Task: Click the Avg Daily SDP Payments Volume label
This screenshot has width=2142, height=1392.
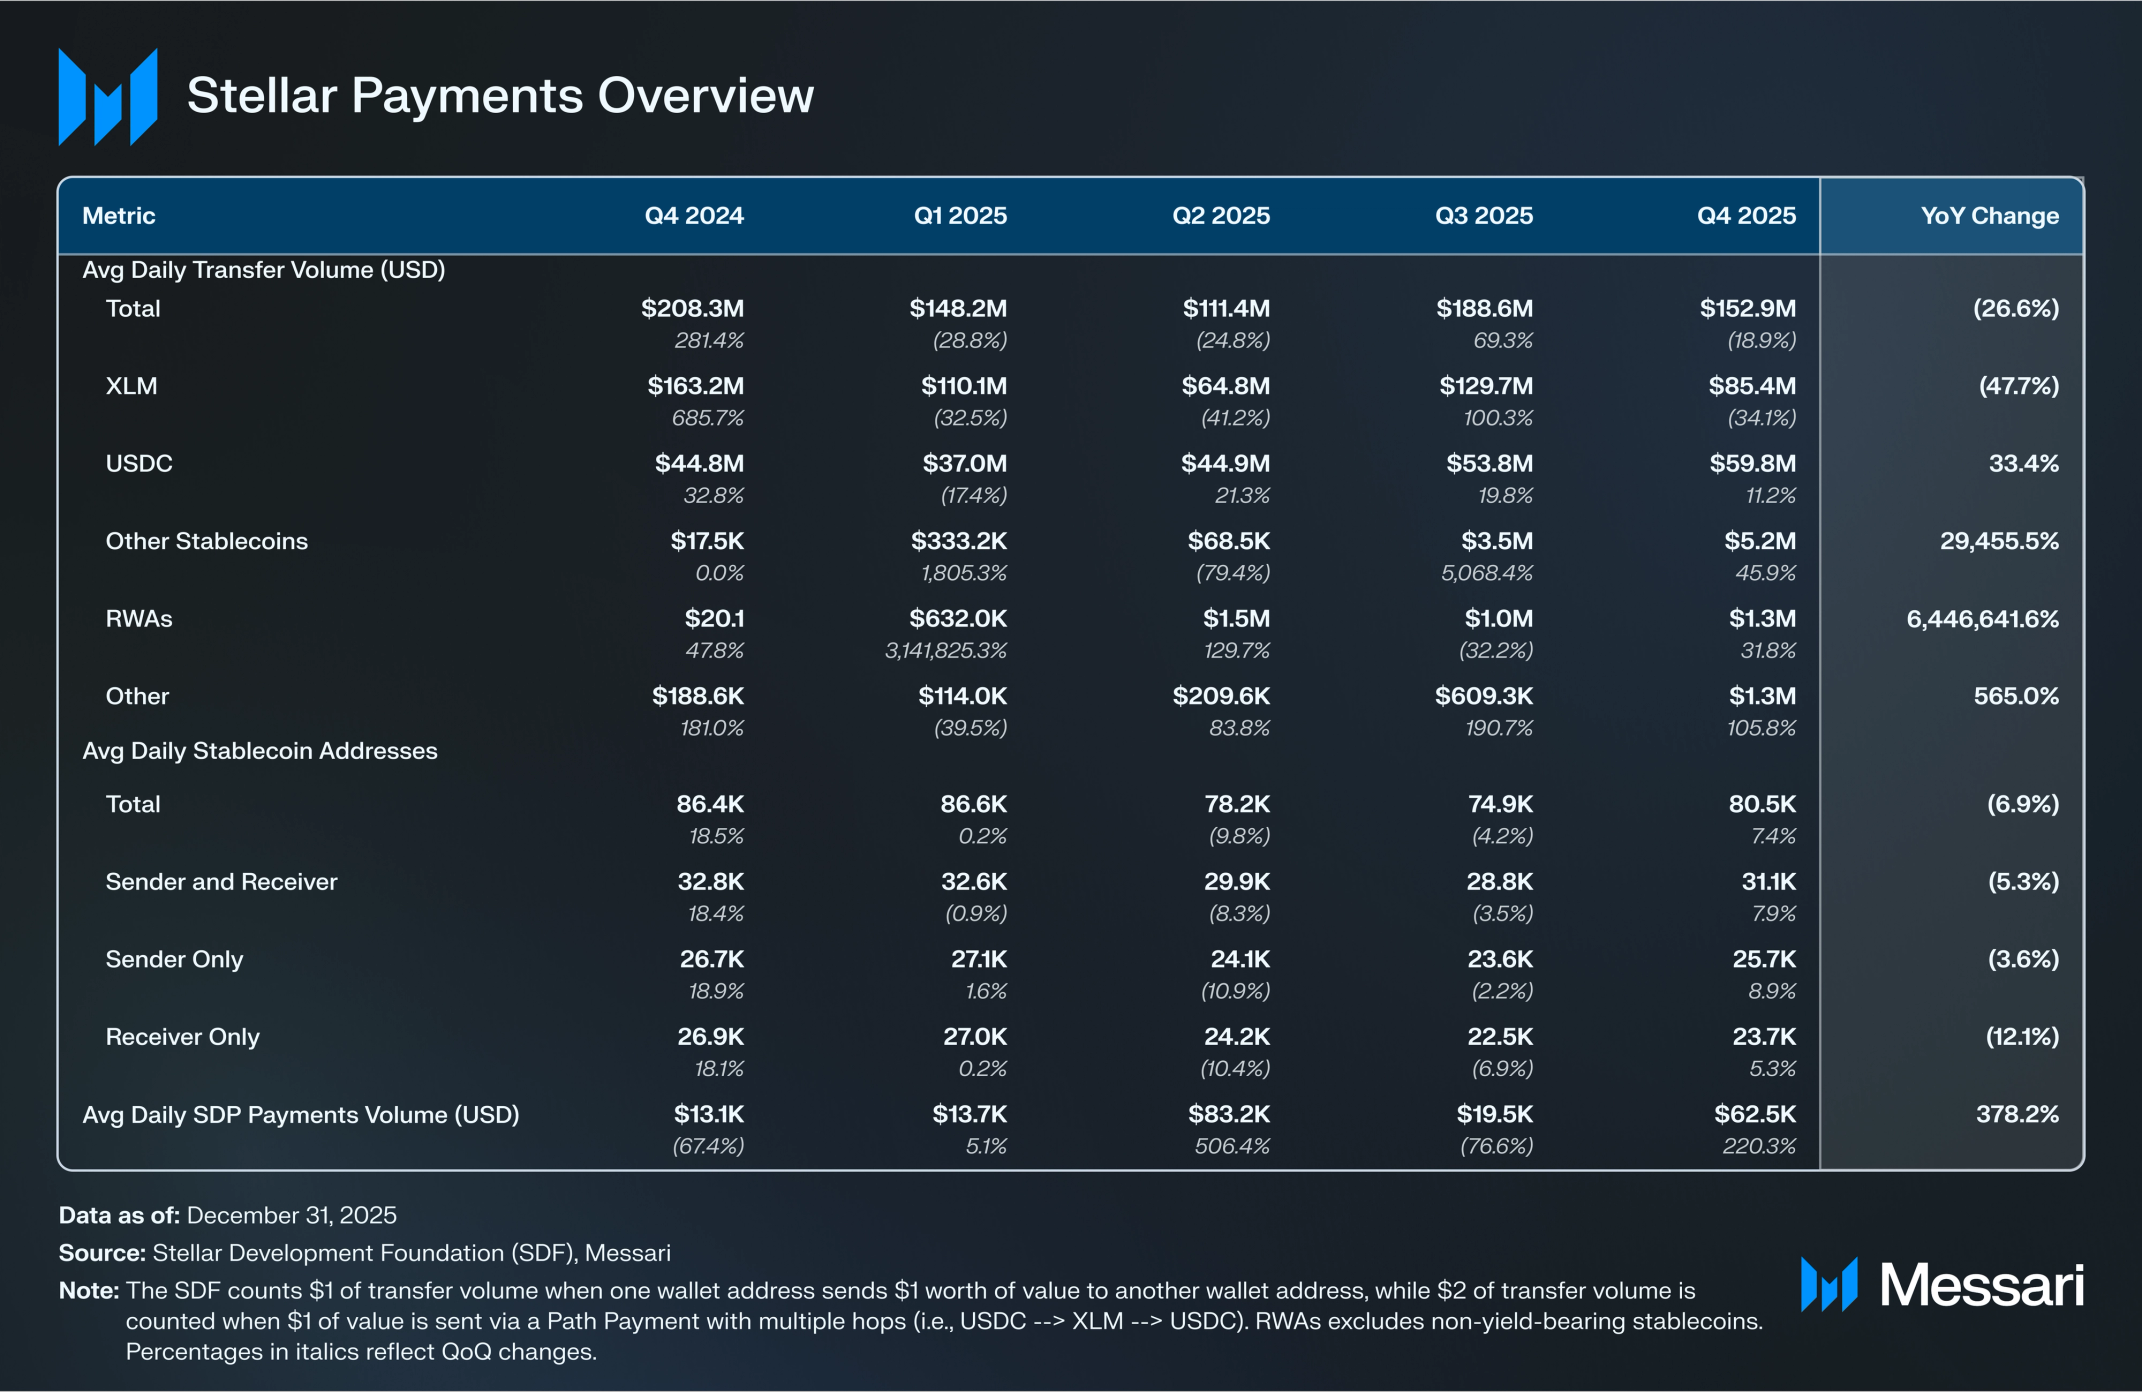Action: pyautogui.click(x=301, y=1115)
